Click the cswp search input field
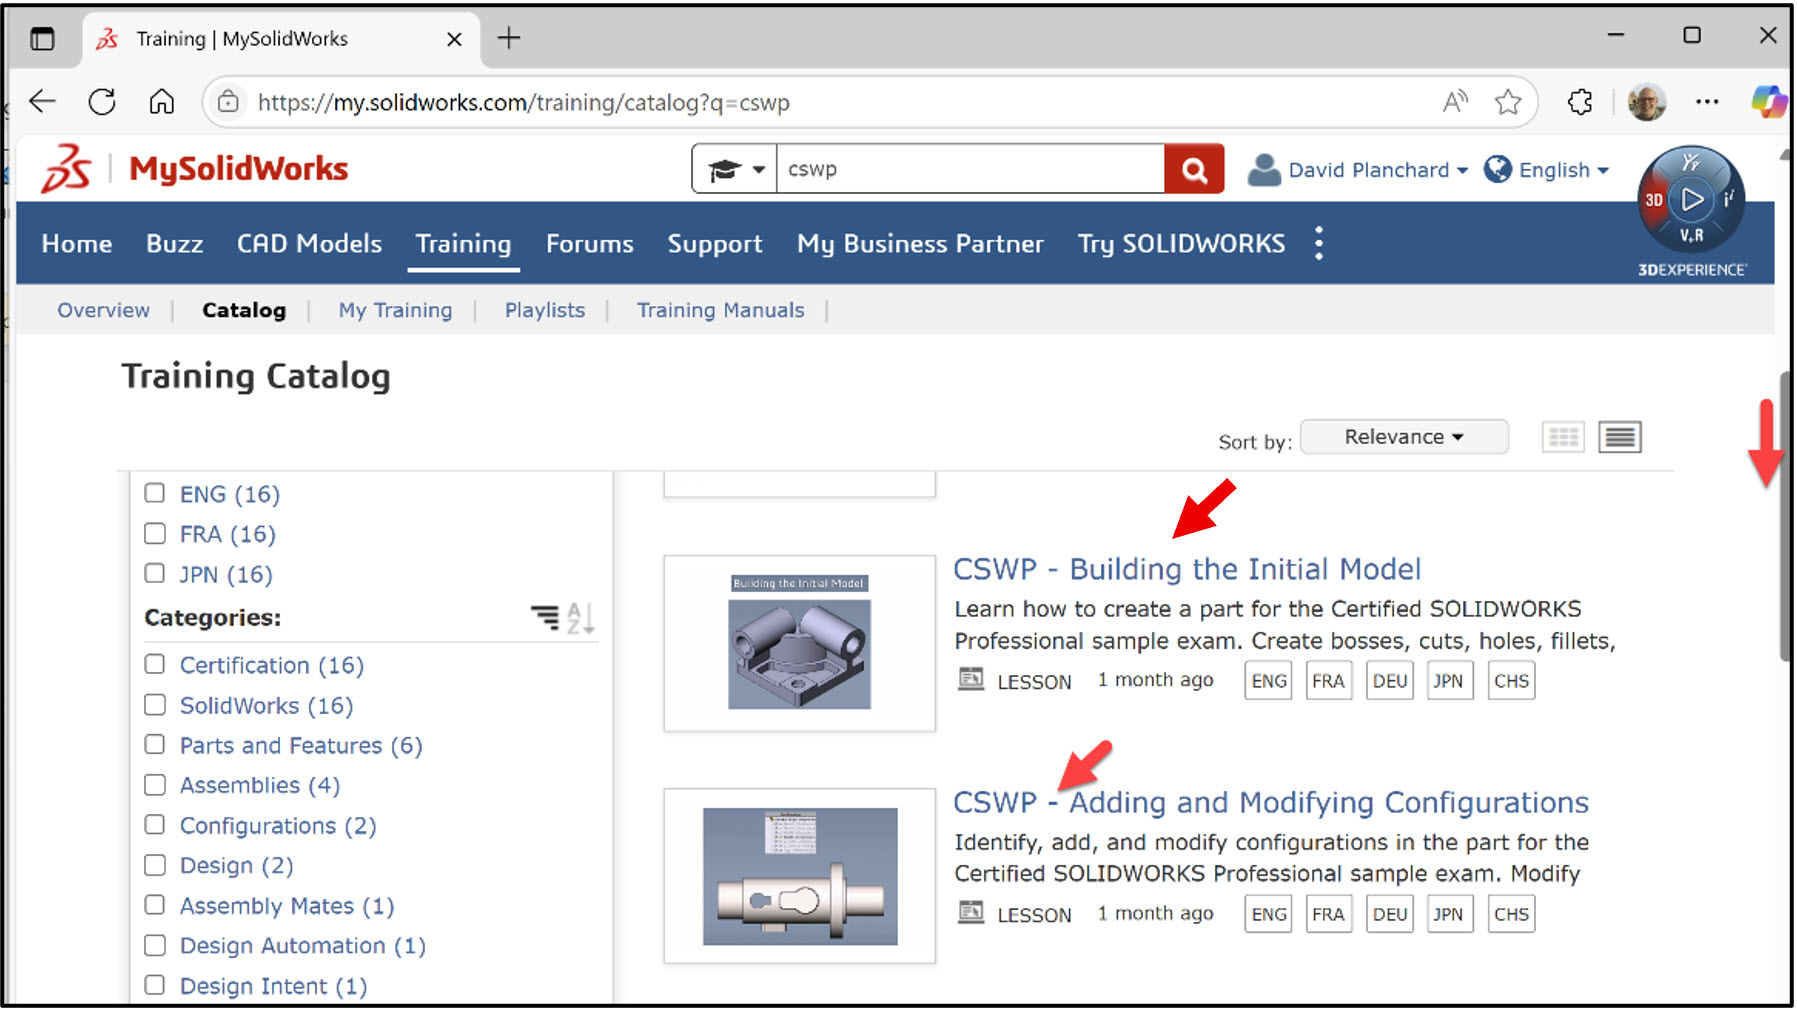 pos(970,169)
